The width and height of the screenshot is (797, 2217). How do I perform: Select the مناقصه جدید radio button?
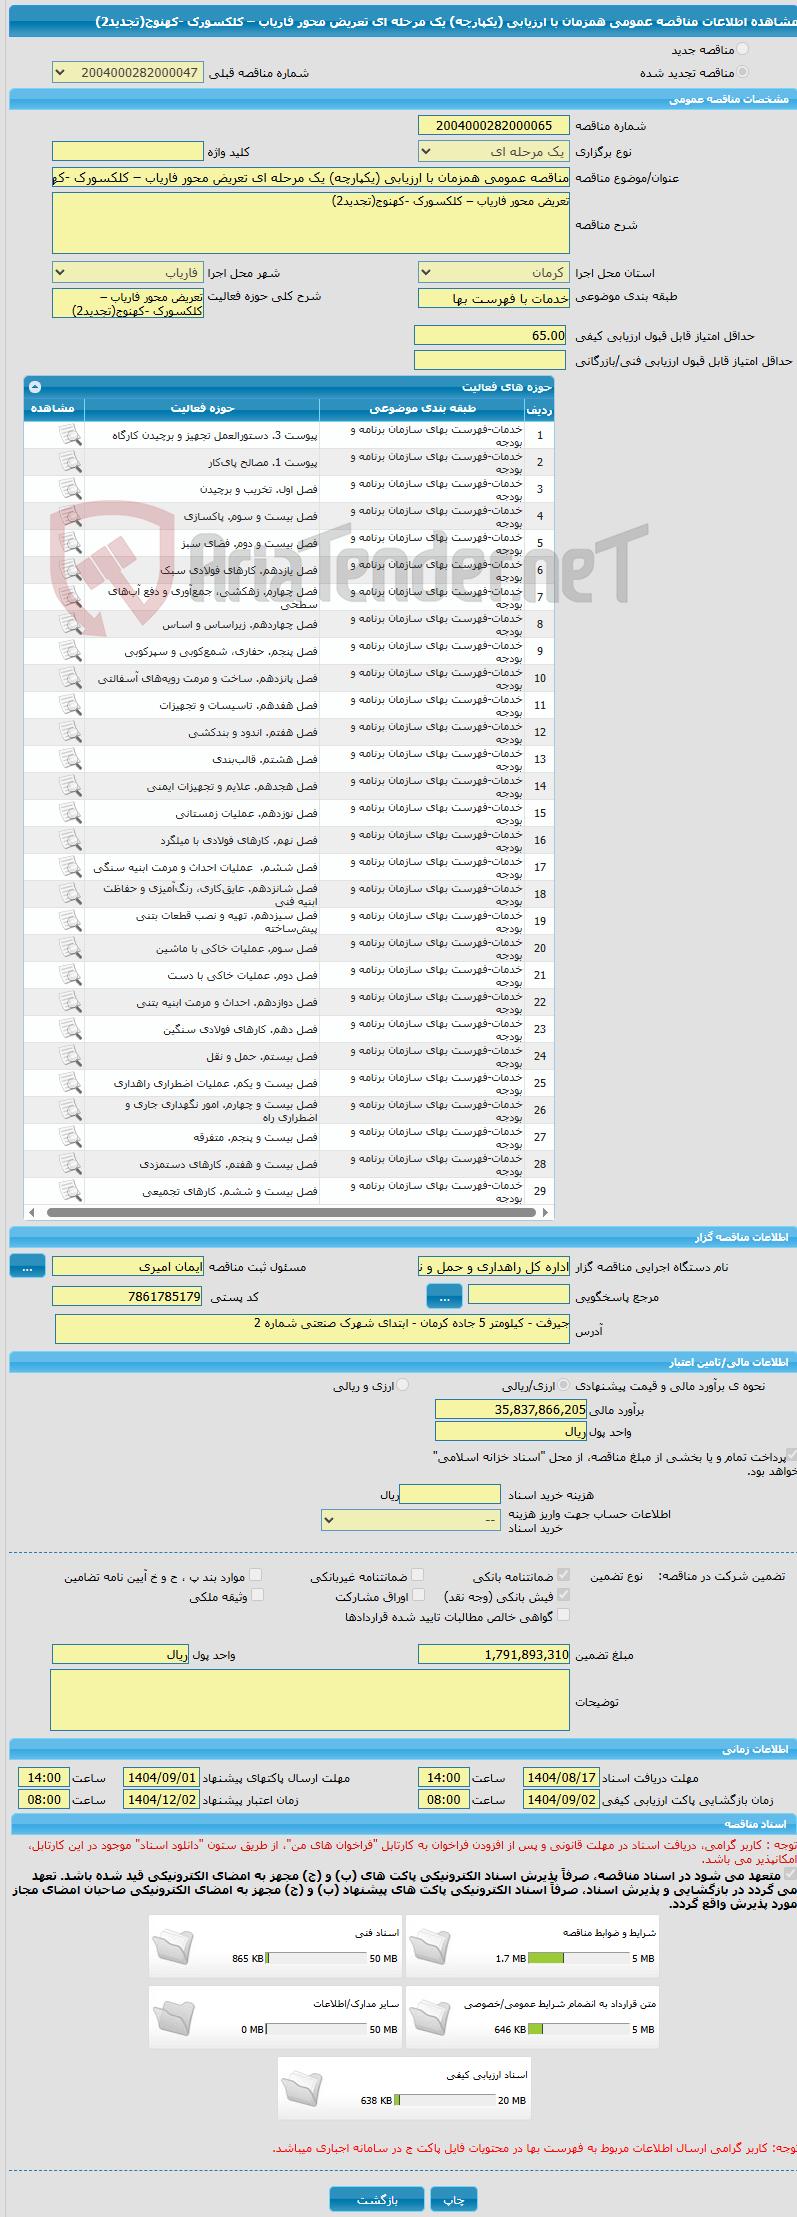[x=742, y=49]
